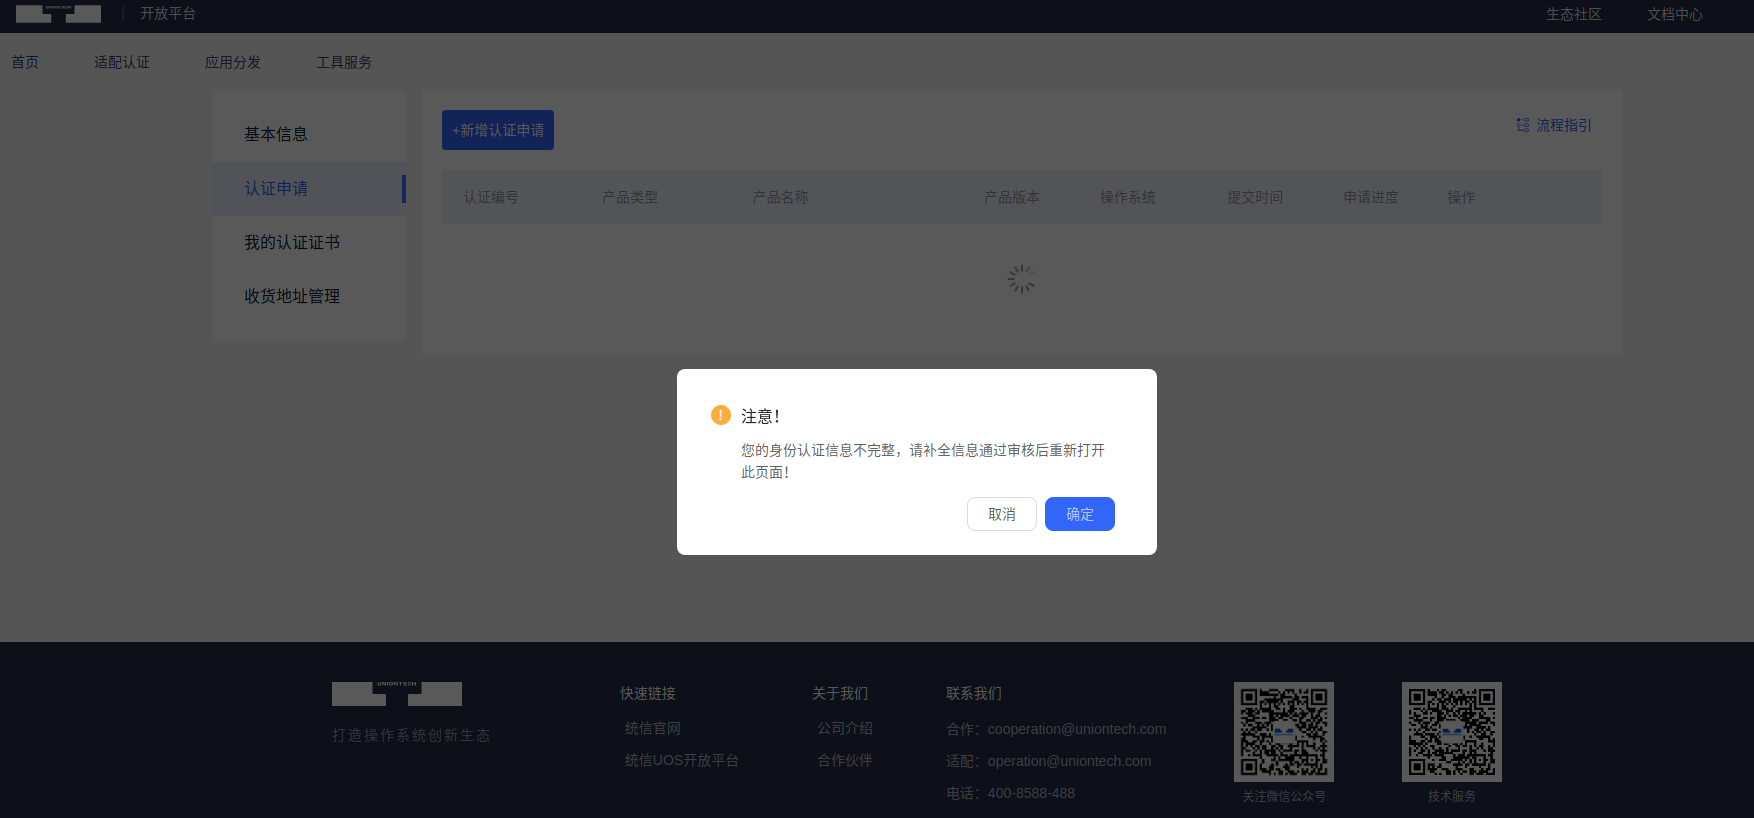Dismiss the dialog with 取消 button
The height and width of the screenshot is (818, 1754).
click(1001, 514)
